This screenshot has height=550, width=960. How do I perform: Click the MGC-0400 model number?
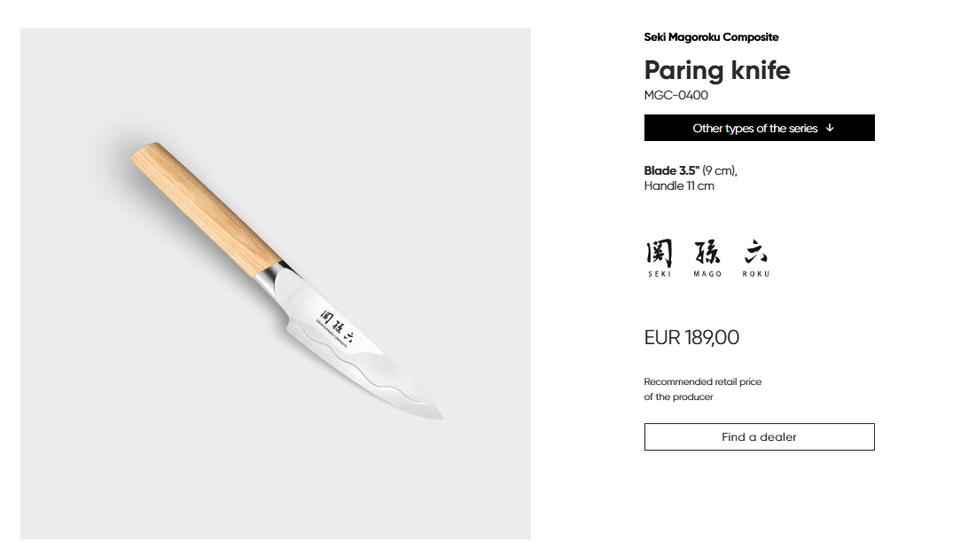click(676, 96)
